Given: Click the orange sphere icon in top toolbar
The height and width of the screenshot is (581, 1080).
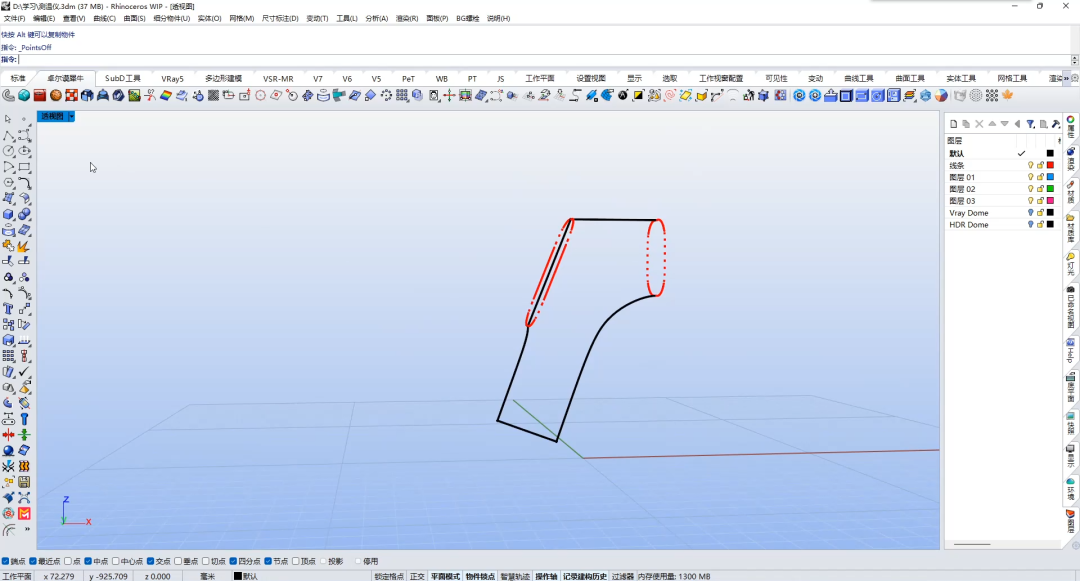Looking at the screenshot, I should tap(56, 96).
